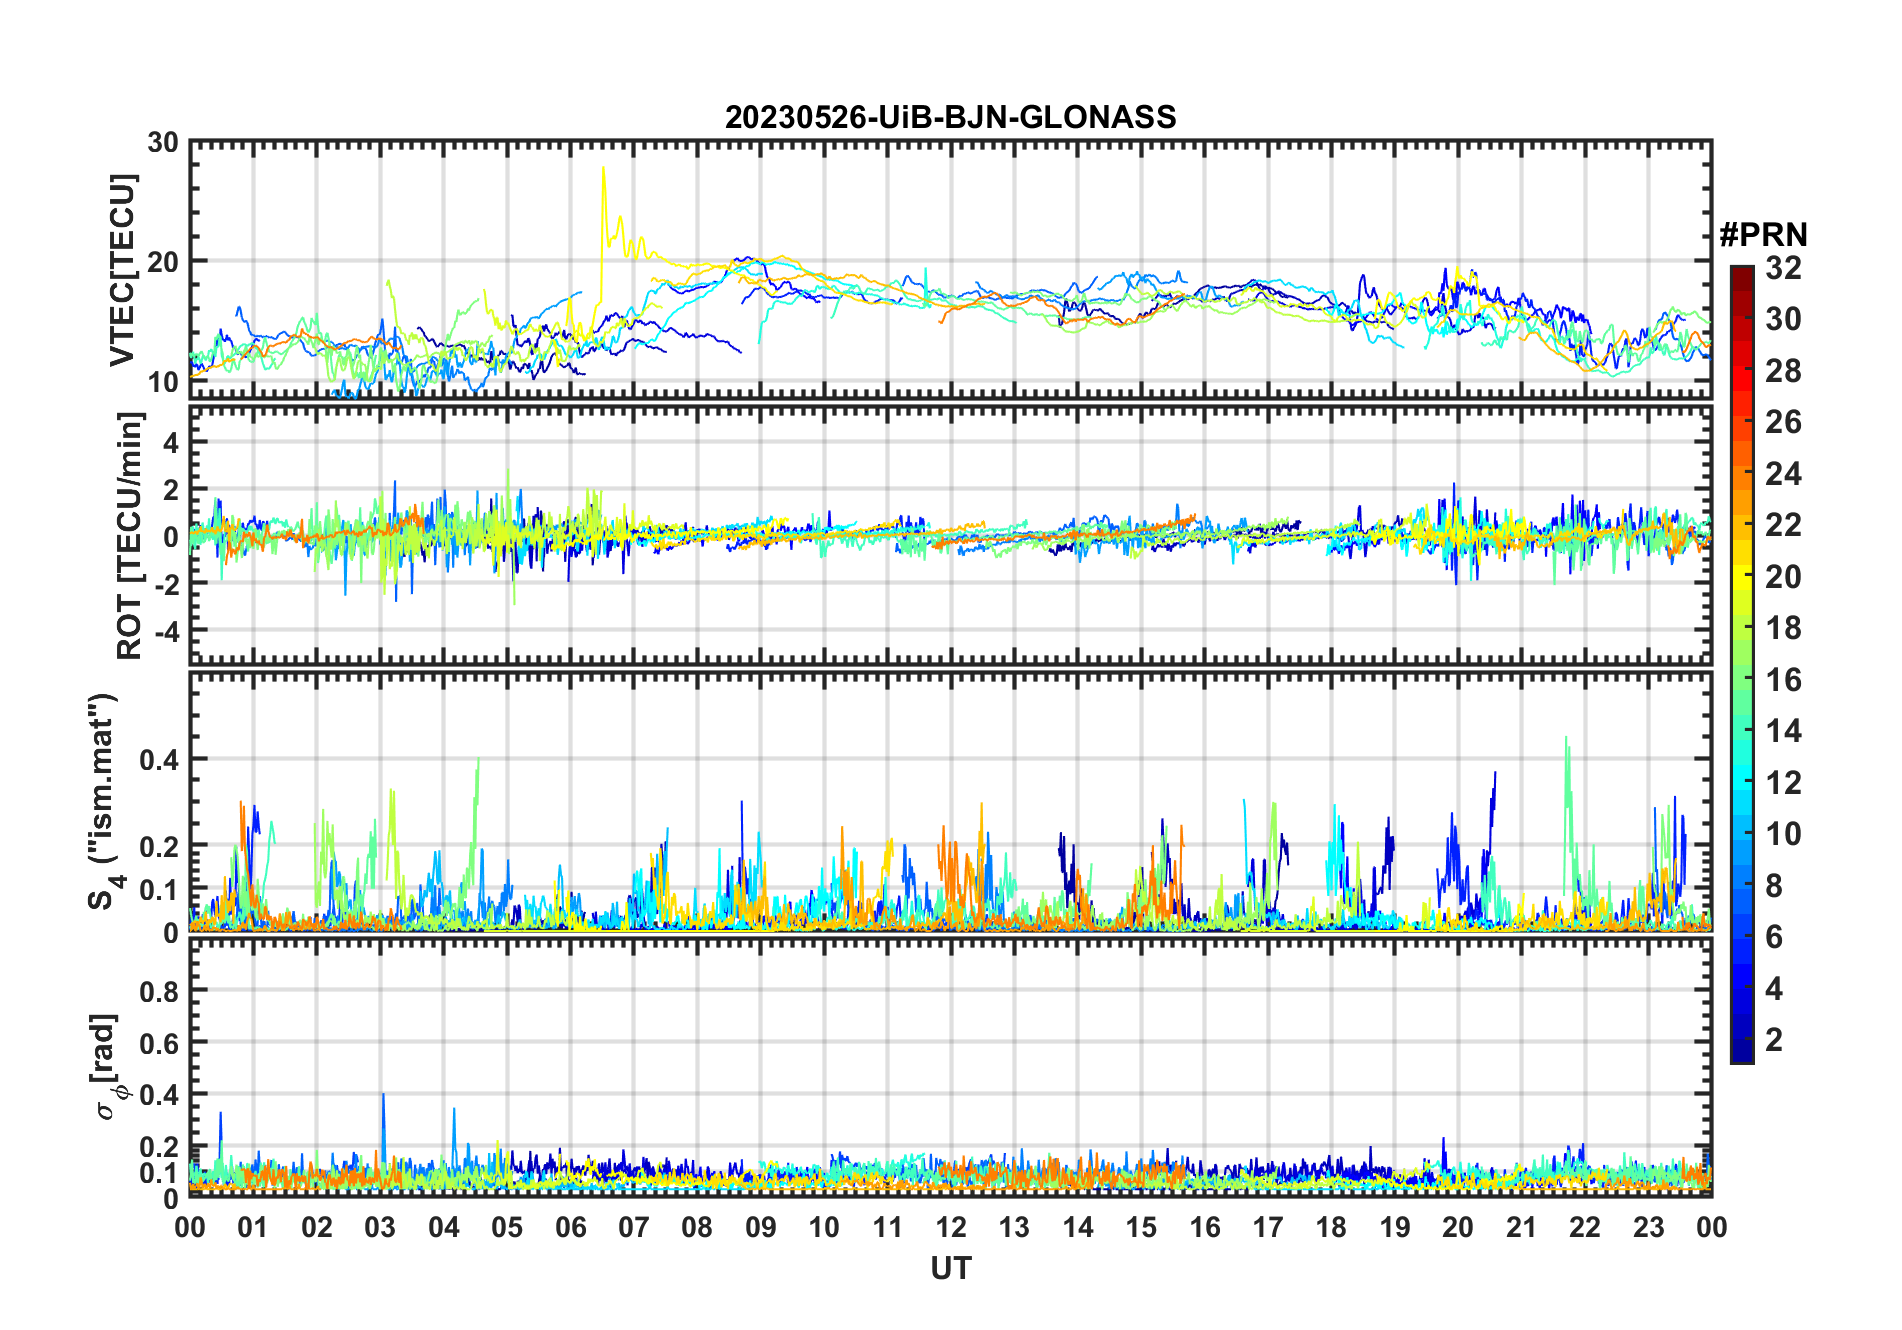
Task: Click the blue sigma-phi spike at 03 UT
Action: (x=382, y=1096)
